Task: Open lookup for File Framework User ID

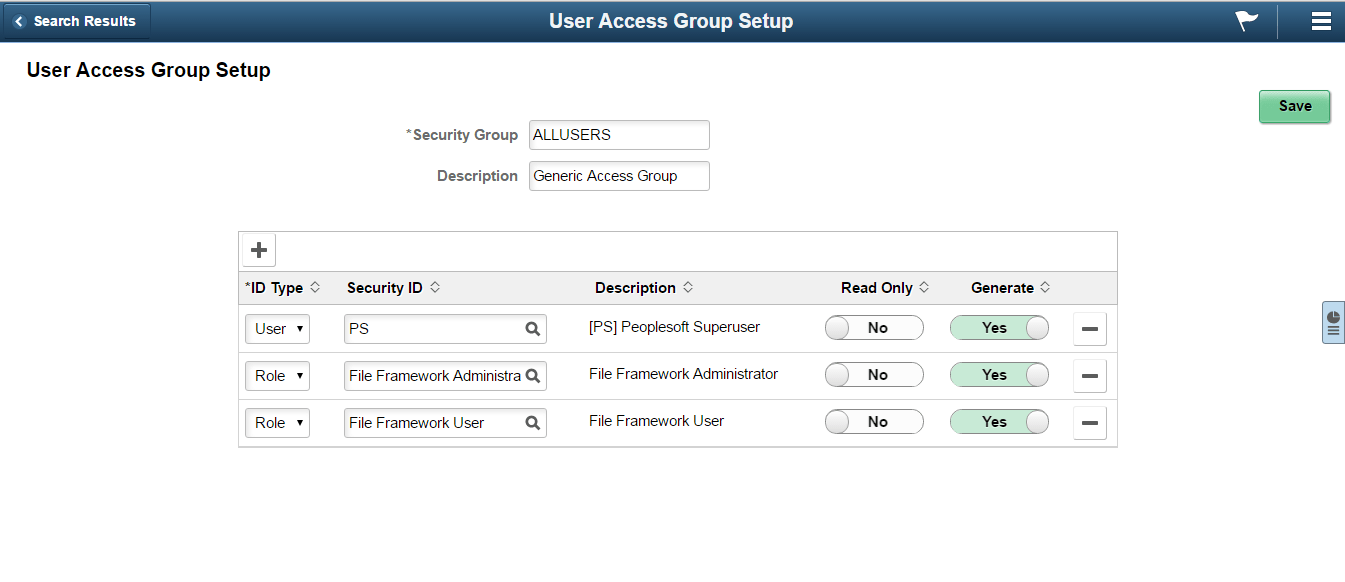Action: 533,422
